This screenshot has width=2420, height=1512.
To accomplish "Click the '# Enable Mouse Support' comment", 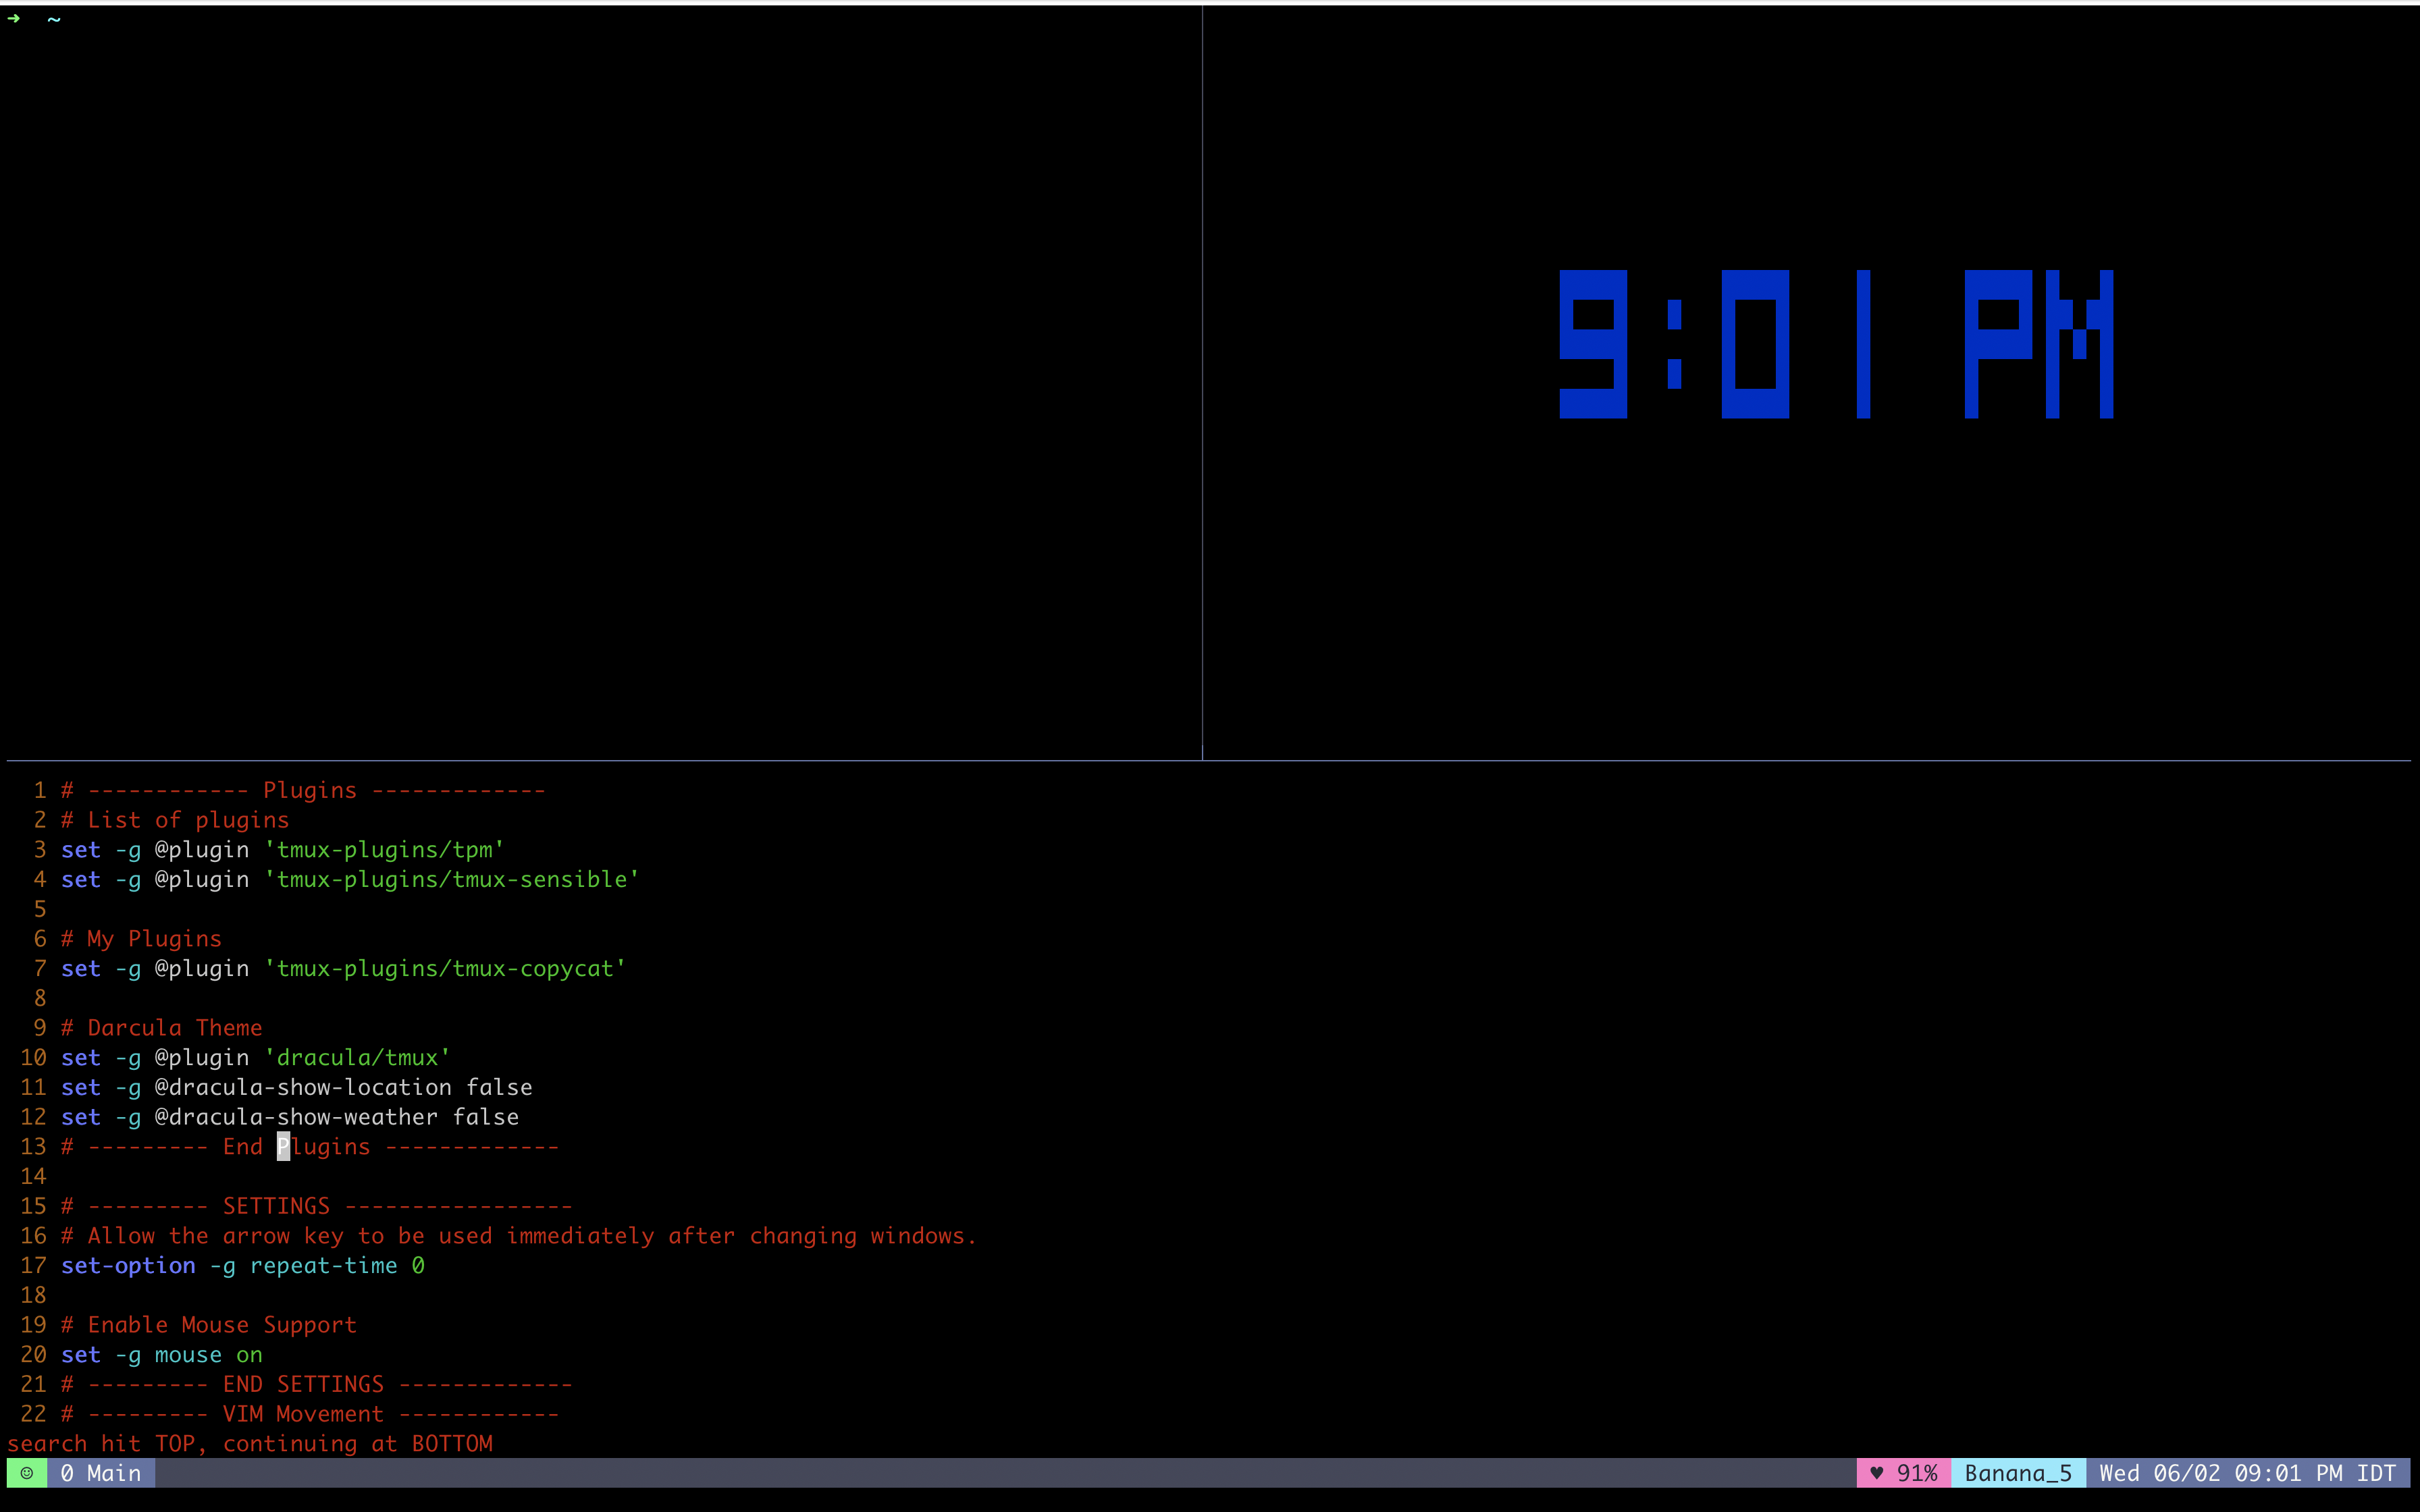I will (x=209, y=1325).
